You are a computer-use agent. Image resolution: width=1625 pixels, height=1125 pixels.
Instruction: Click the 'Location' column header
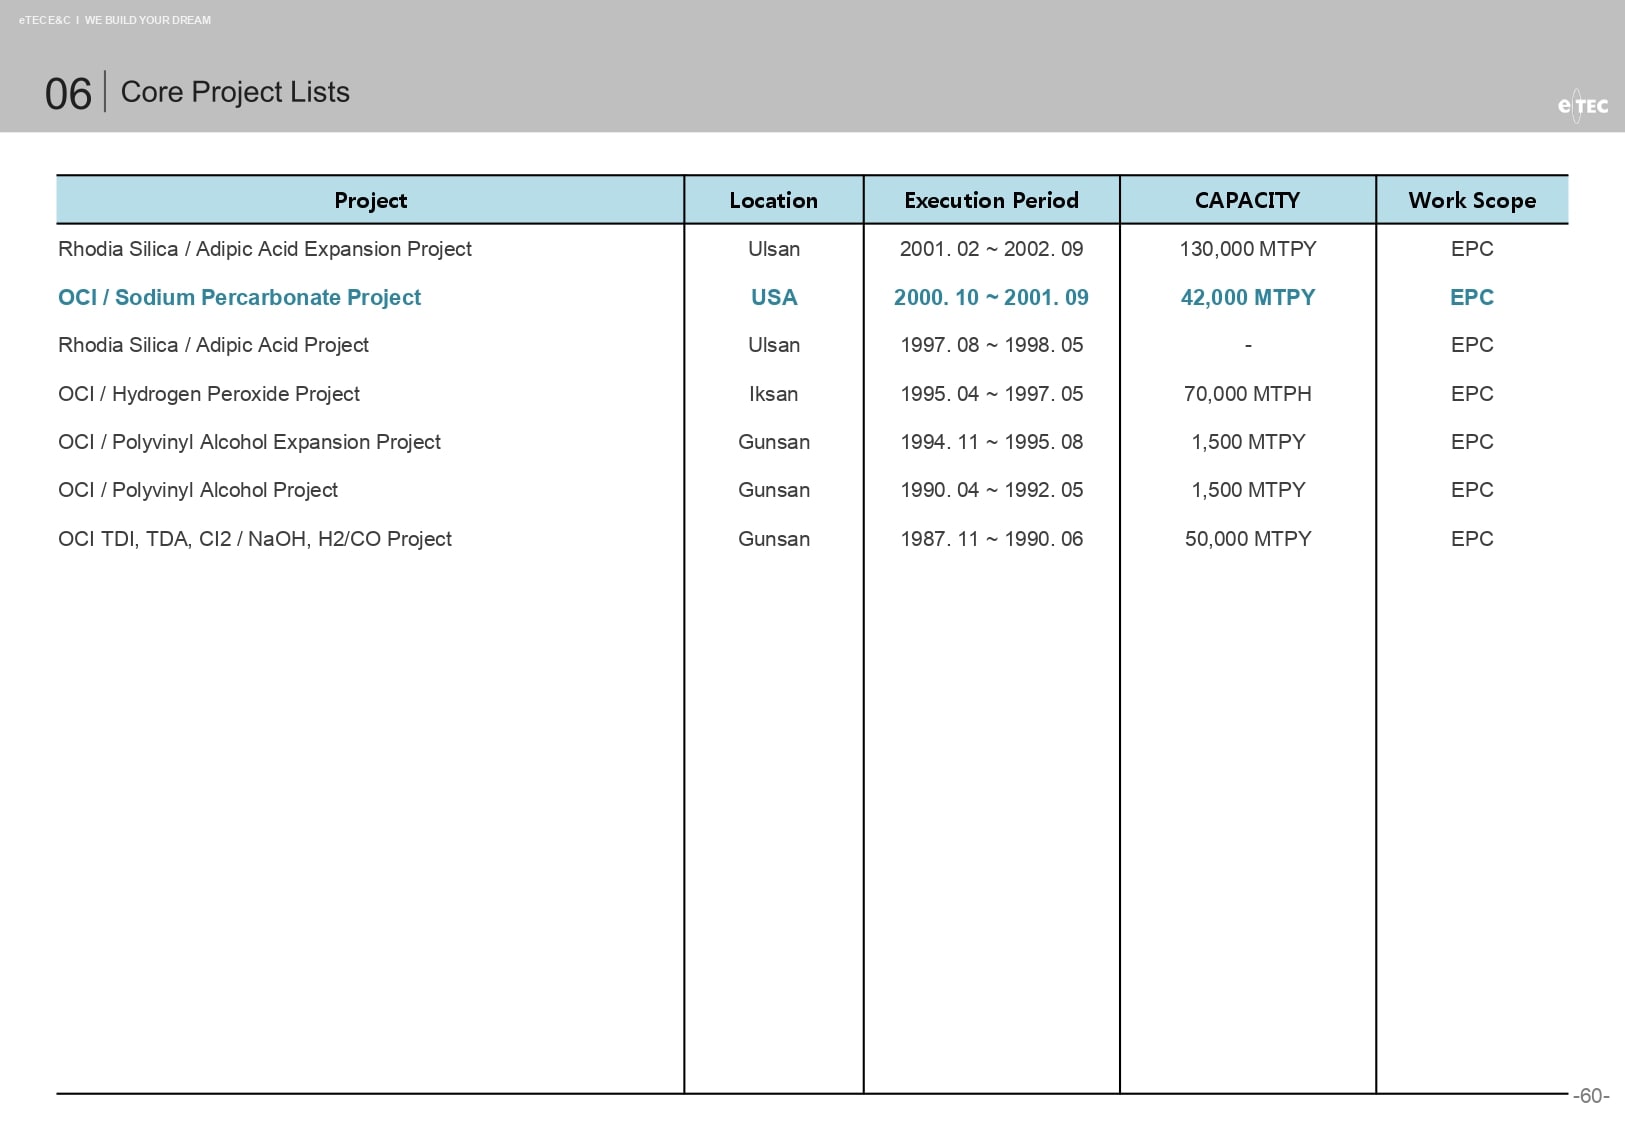tap(773, 200)
